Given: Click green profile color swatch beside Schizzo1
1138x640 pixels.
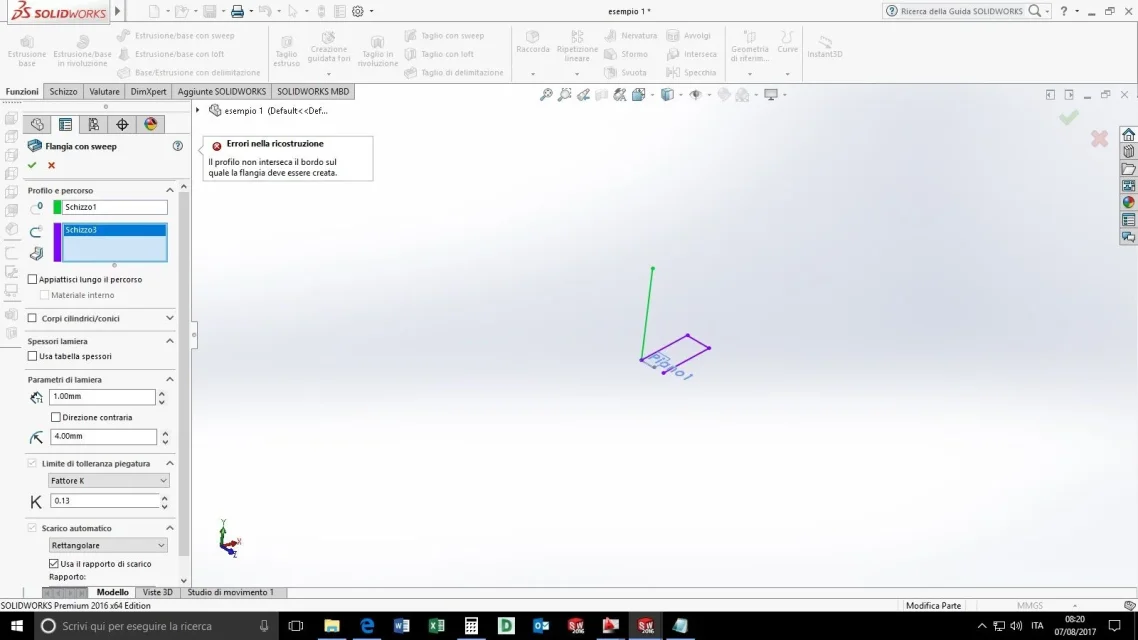Looking at the screenshot, I should 57,207.
